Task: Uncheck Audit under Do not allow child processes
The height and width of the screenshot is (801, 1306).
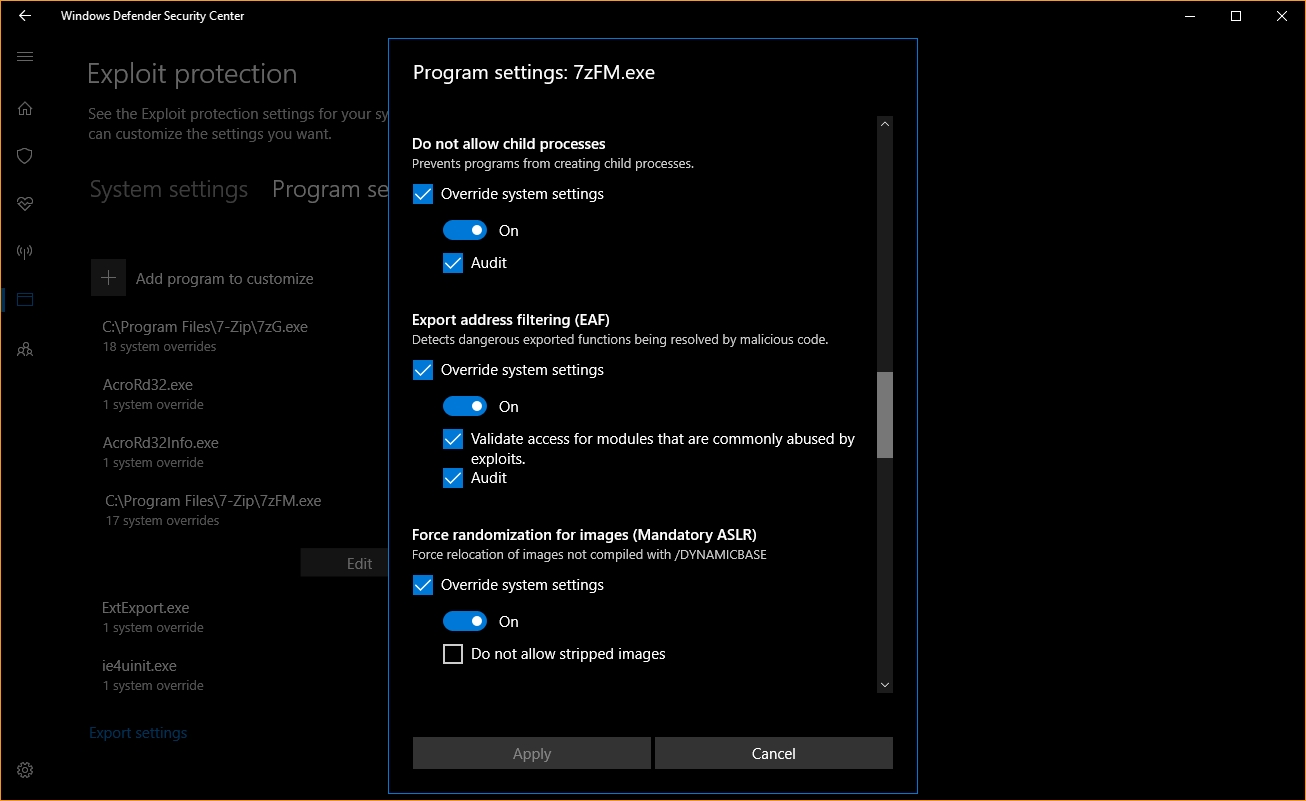Action: [453, 263]
